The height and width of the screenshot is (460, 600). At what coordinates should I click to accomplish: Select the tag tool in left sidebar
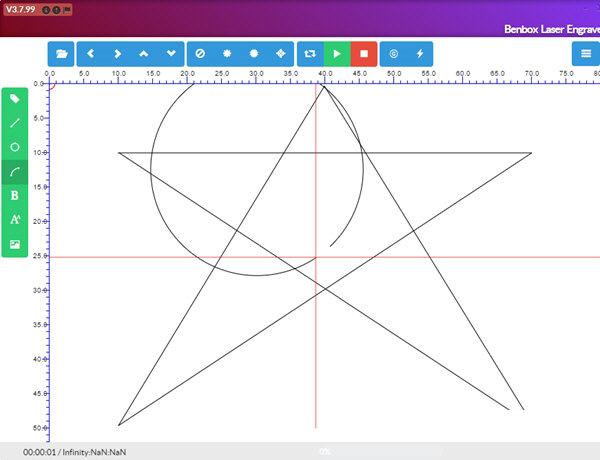point(15,99)
